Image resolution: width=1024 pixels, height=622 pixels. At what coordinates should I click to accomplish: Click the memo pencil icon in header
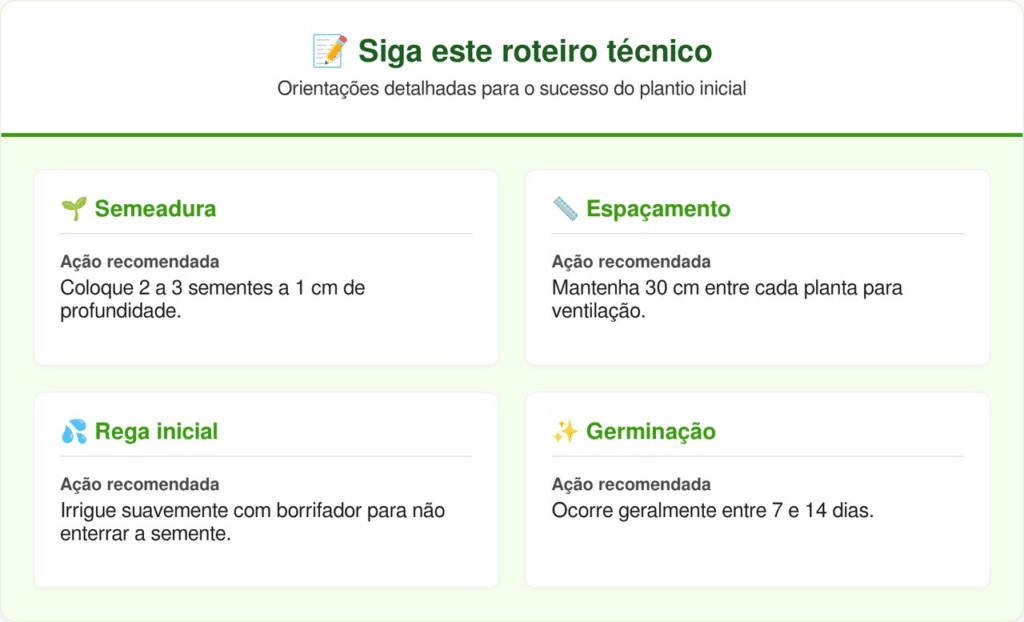(329, 50)
